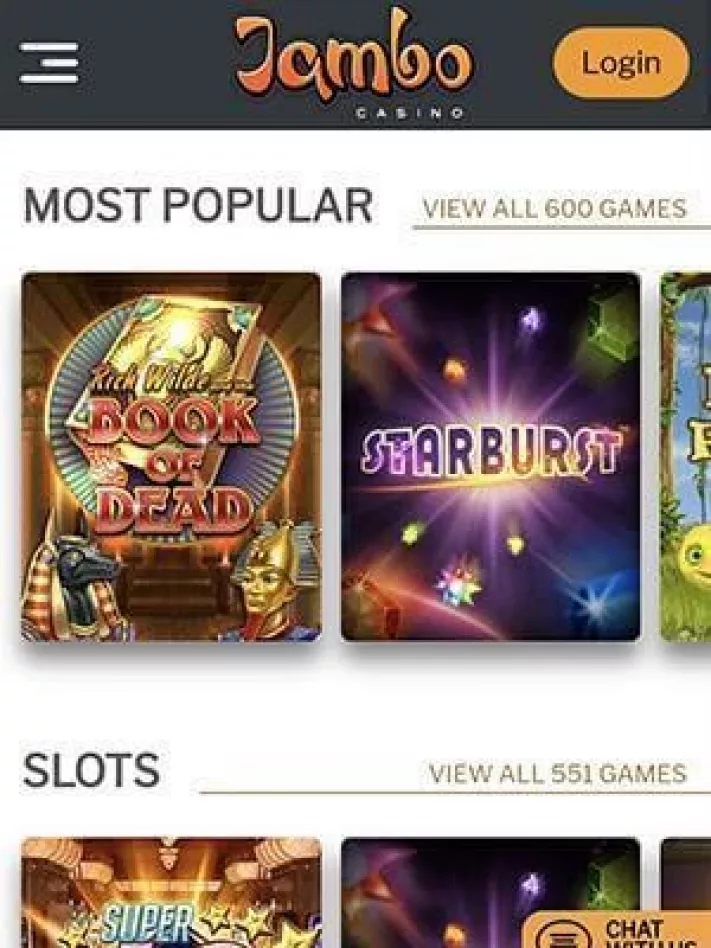This screenshot has height=948, width=711.
Task: Open Starburst tile in the Slots row
Action: click(x=490, y=892)
